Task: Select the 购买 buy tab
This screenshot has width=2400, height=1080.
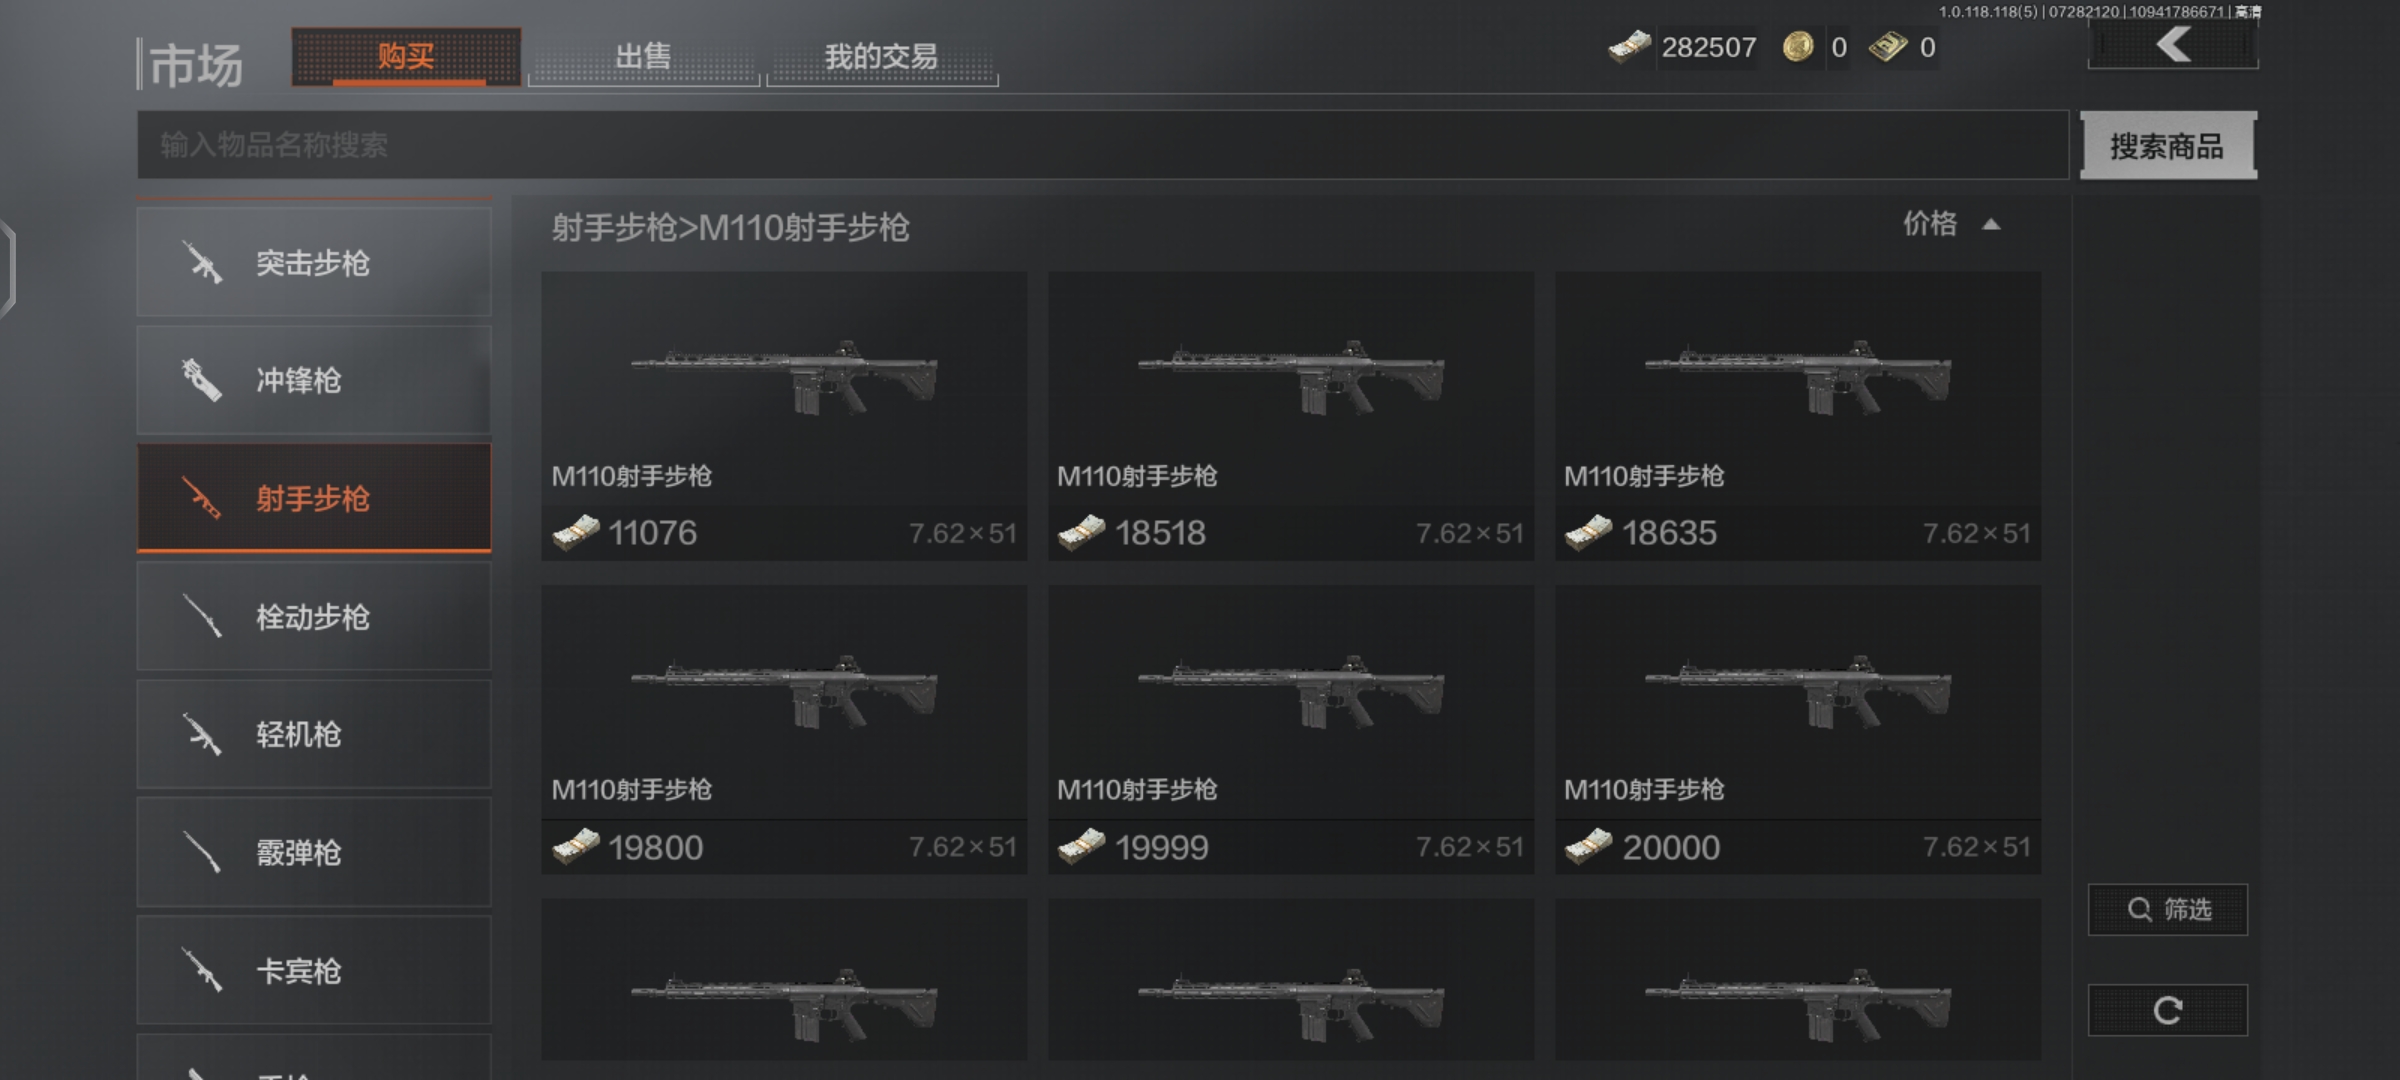Action: tap(406, 56)
